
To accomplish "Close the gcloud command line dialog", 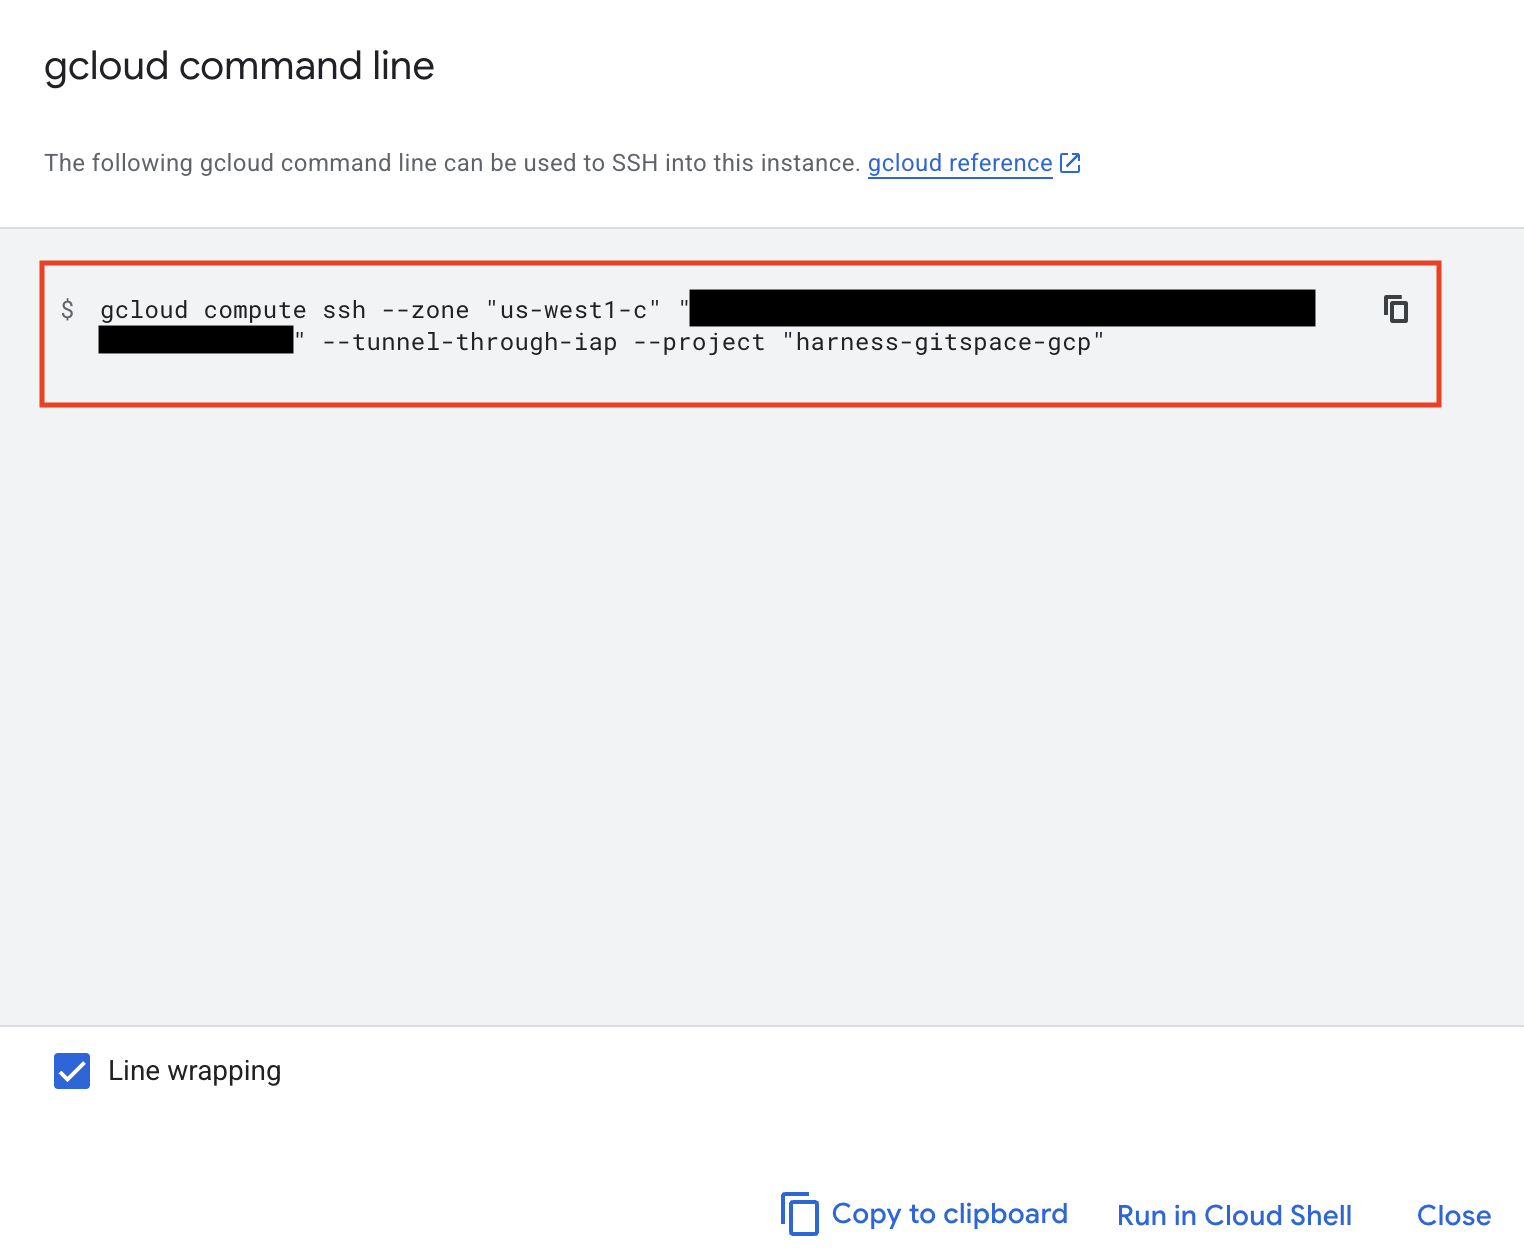I will [1452, 1215].
